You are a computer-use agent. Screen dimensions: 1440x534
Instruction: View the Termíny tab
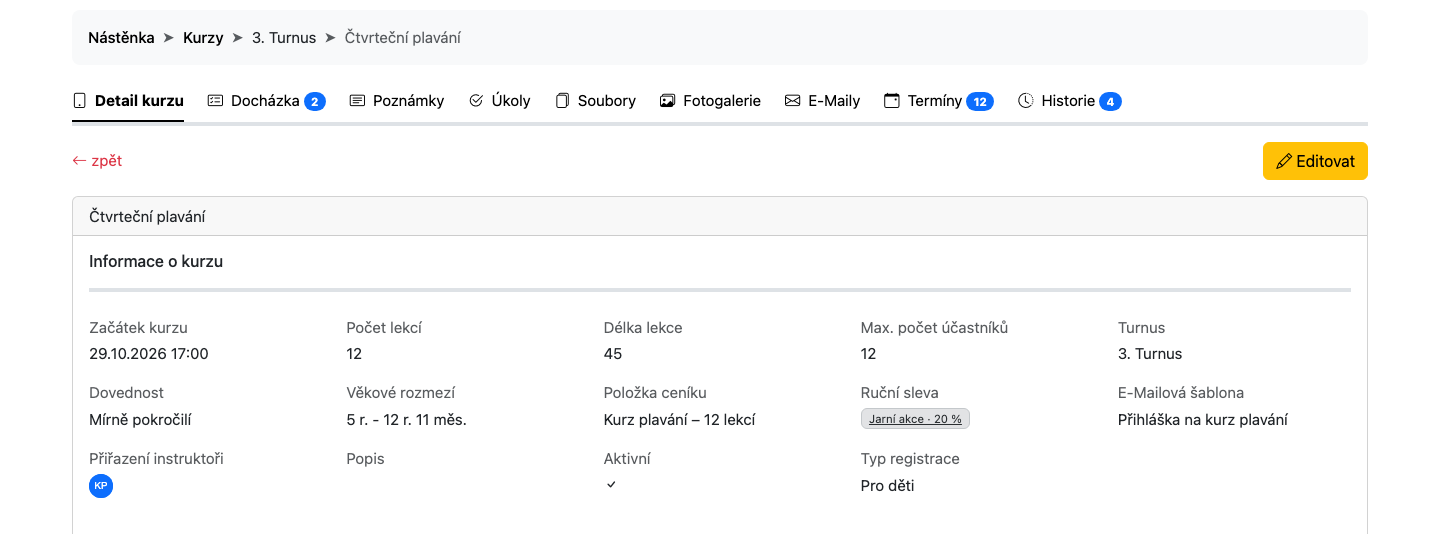coord(939,101)
